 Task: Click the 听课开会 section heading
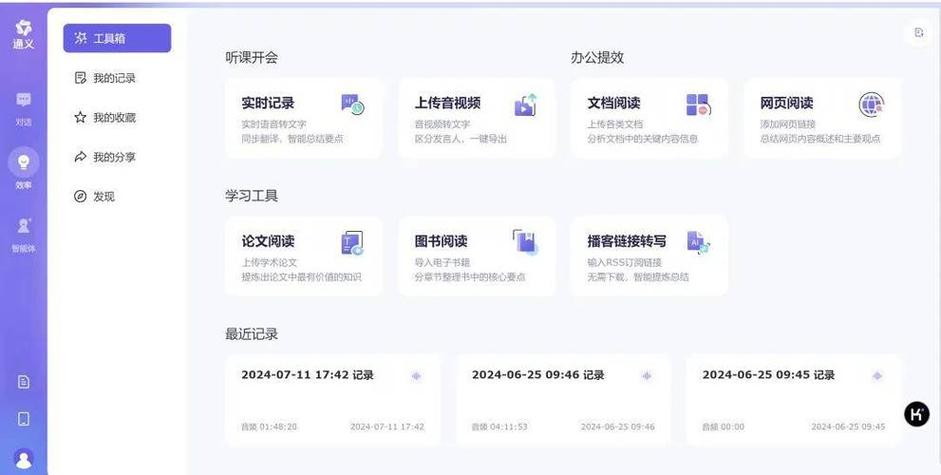(251, 58)
